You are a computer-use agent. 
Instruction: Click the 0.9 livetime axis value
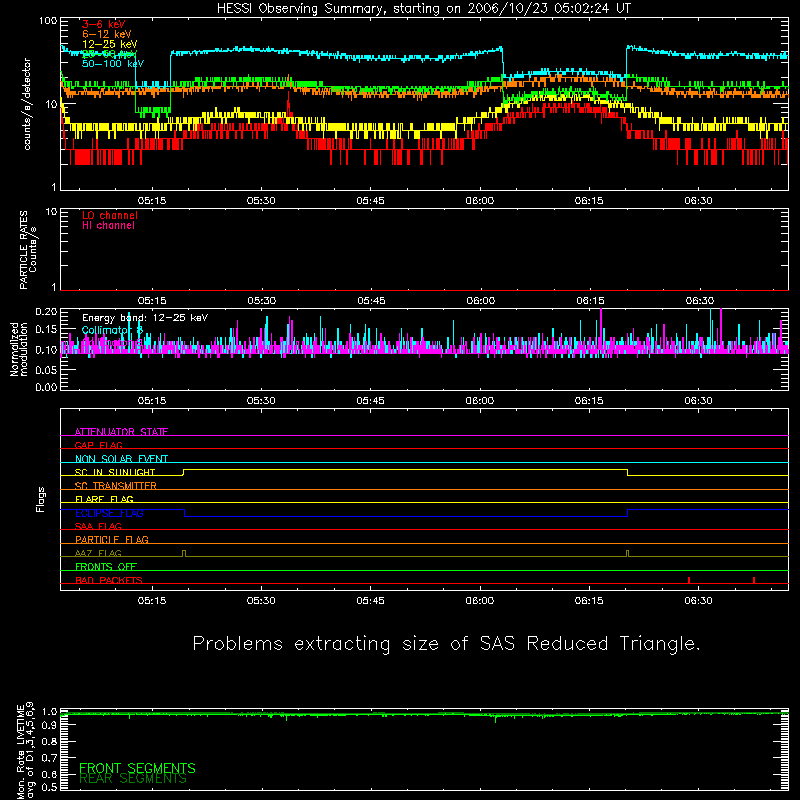click(x=49, y=725)
